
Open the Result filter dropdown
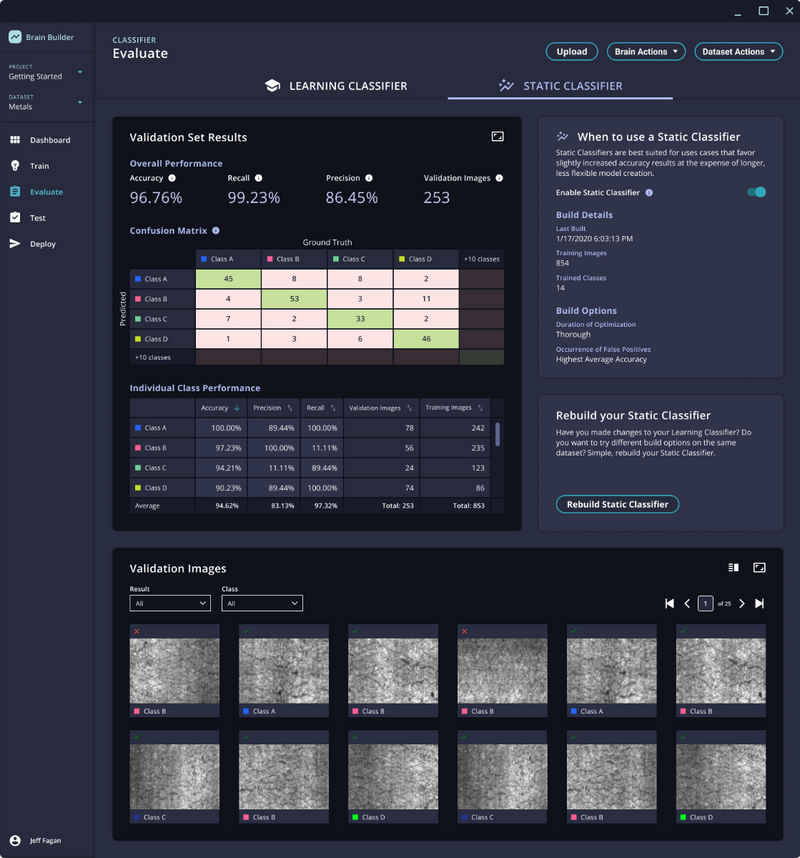(170, 603)
